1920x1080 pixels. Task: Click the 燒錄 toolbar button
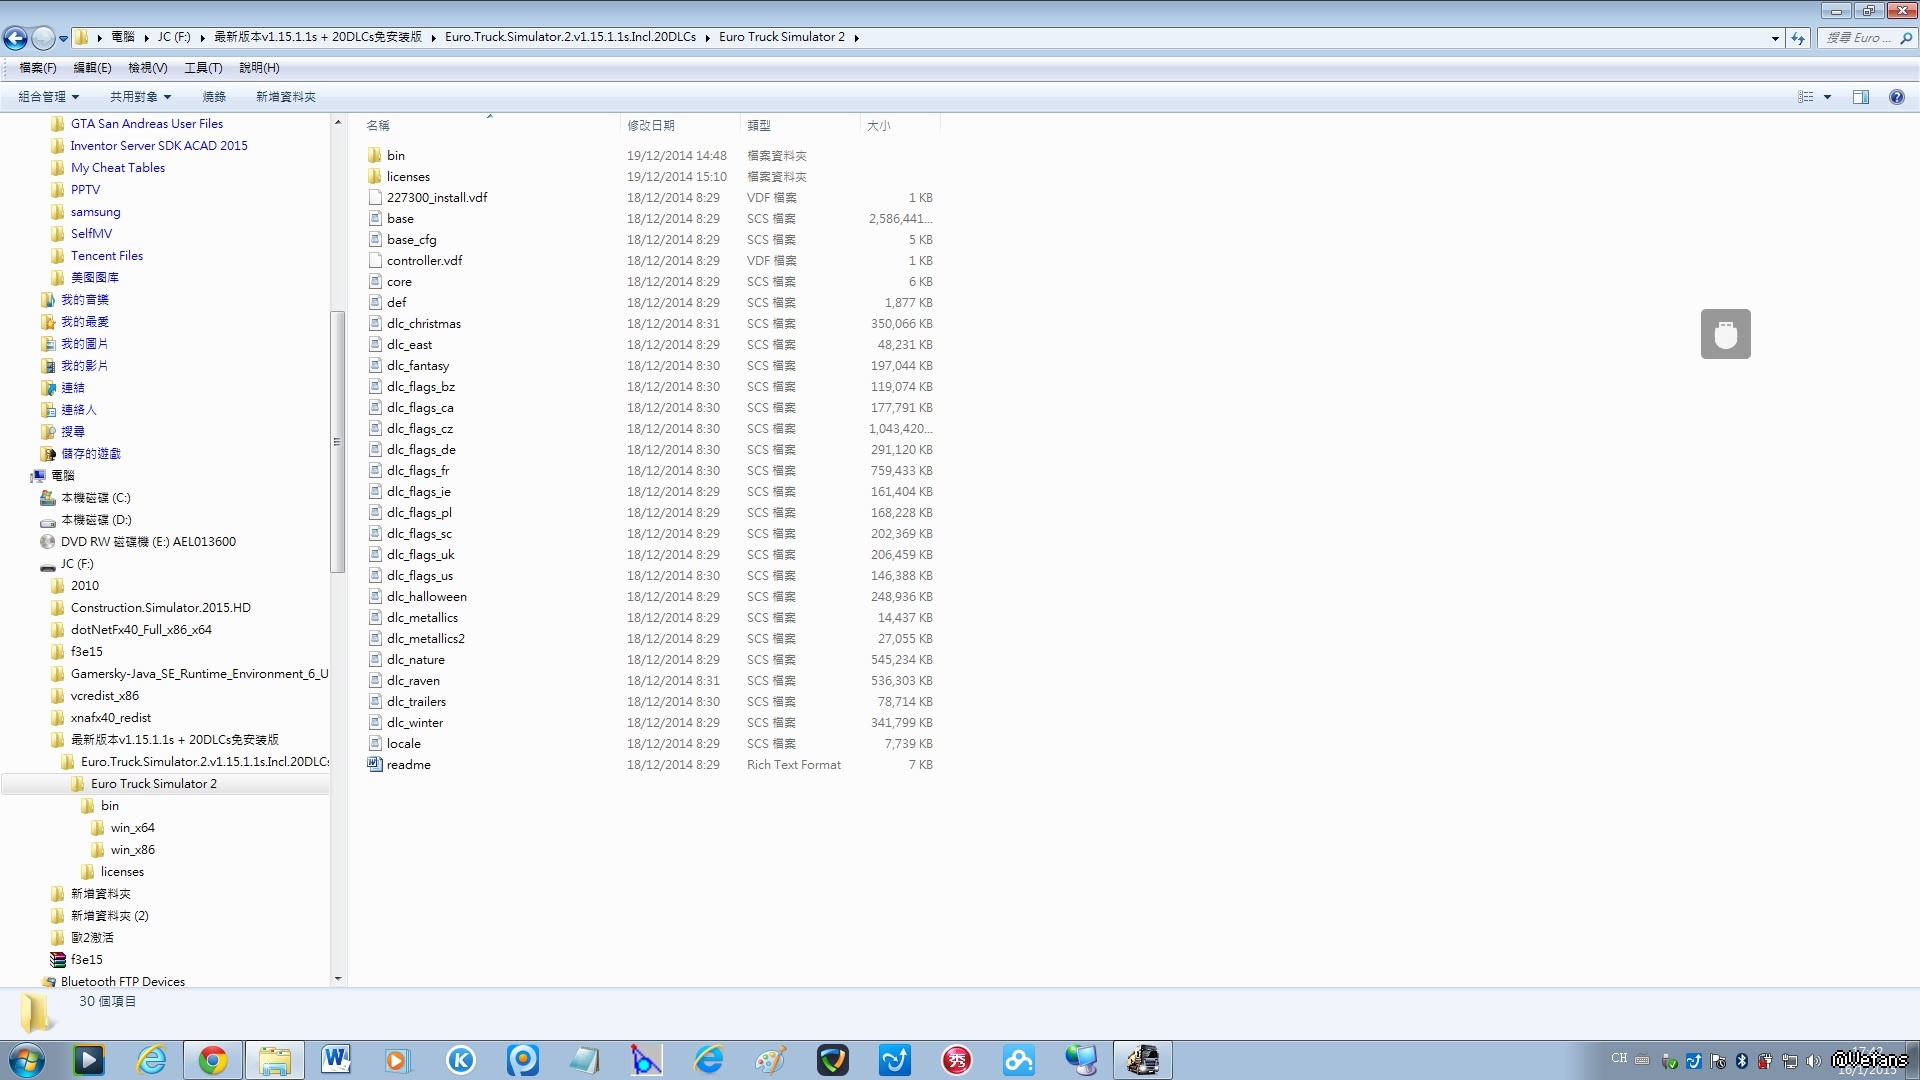click(214, 97)
